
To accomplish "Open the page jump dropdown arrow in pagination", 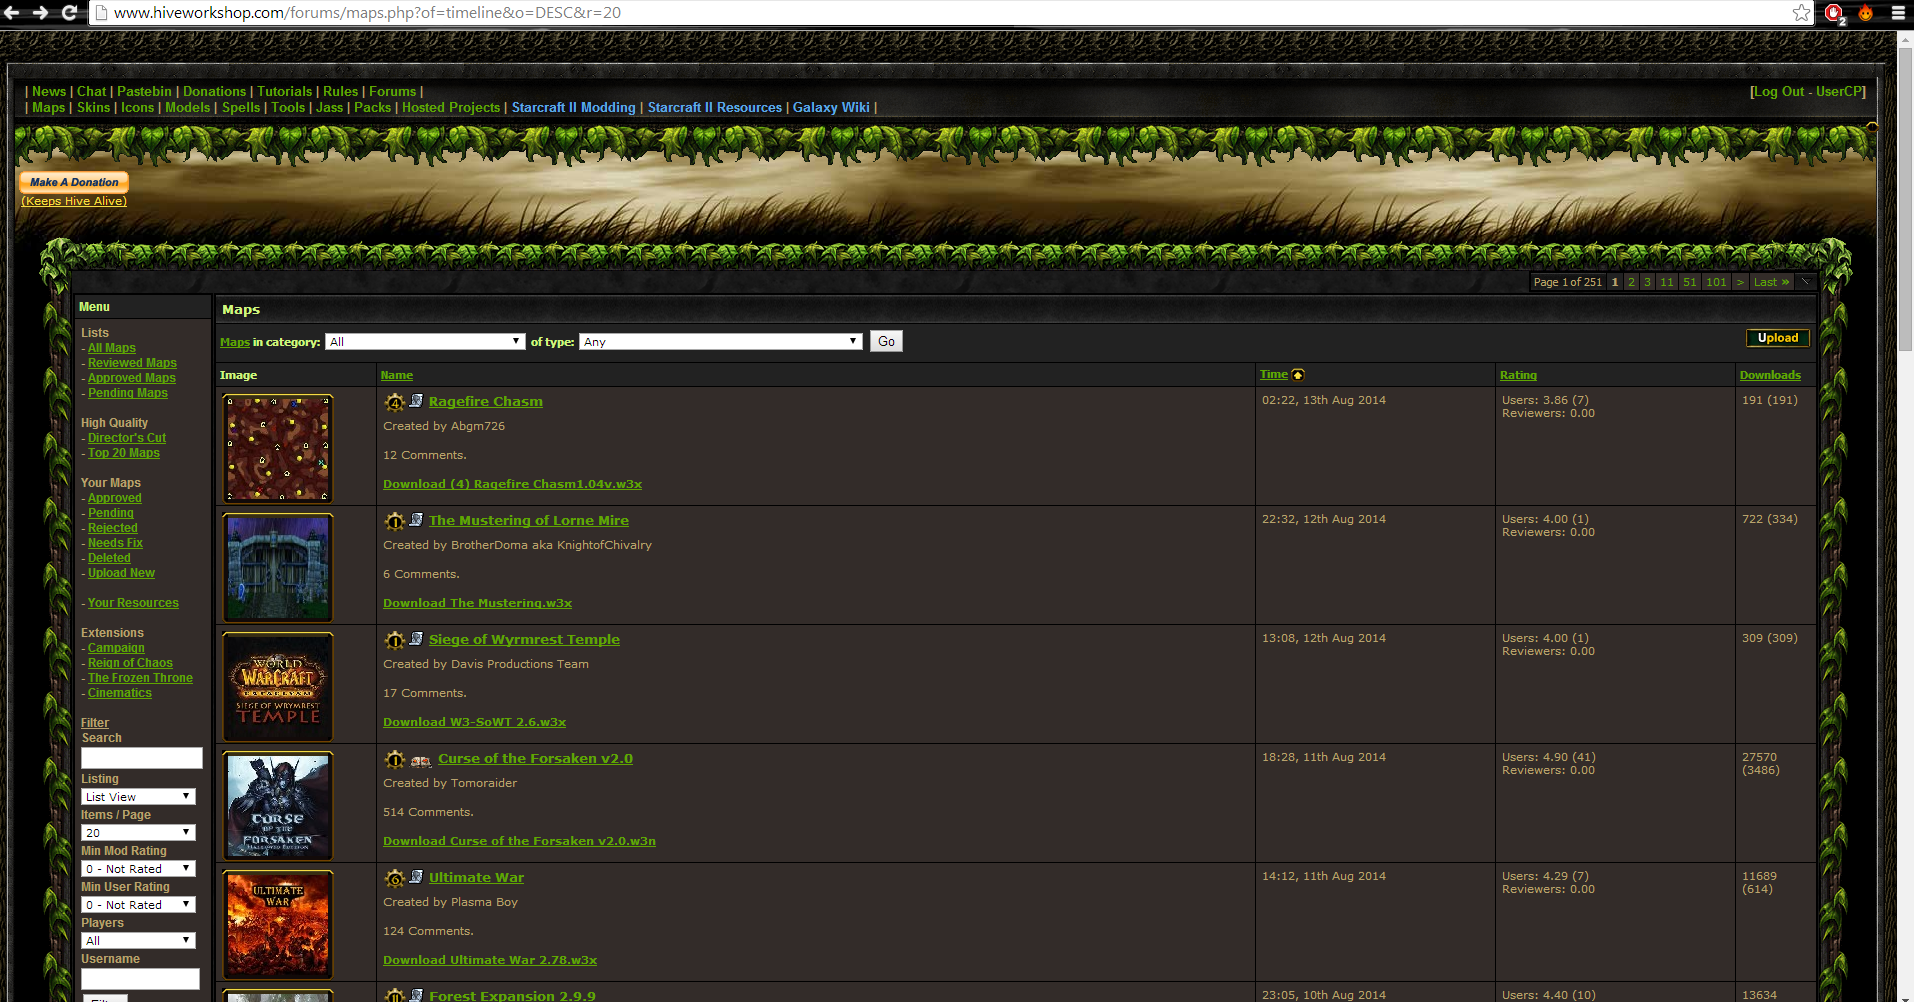I will (1806, 282).
